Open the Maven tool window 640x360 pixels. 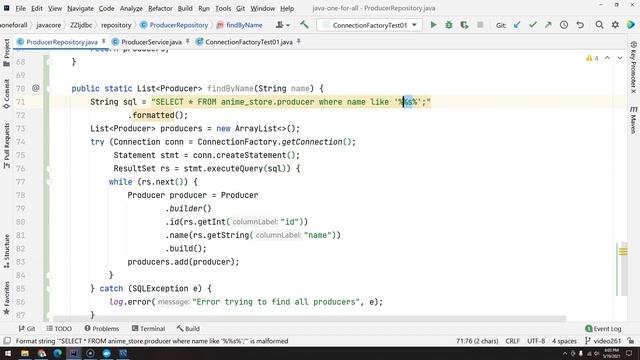pos(633,120)
